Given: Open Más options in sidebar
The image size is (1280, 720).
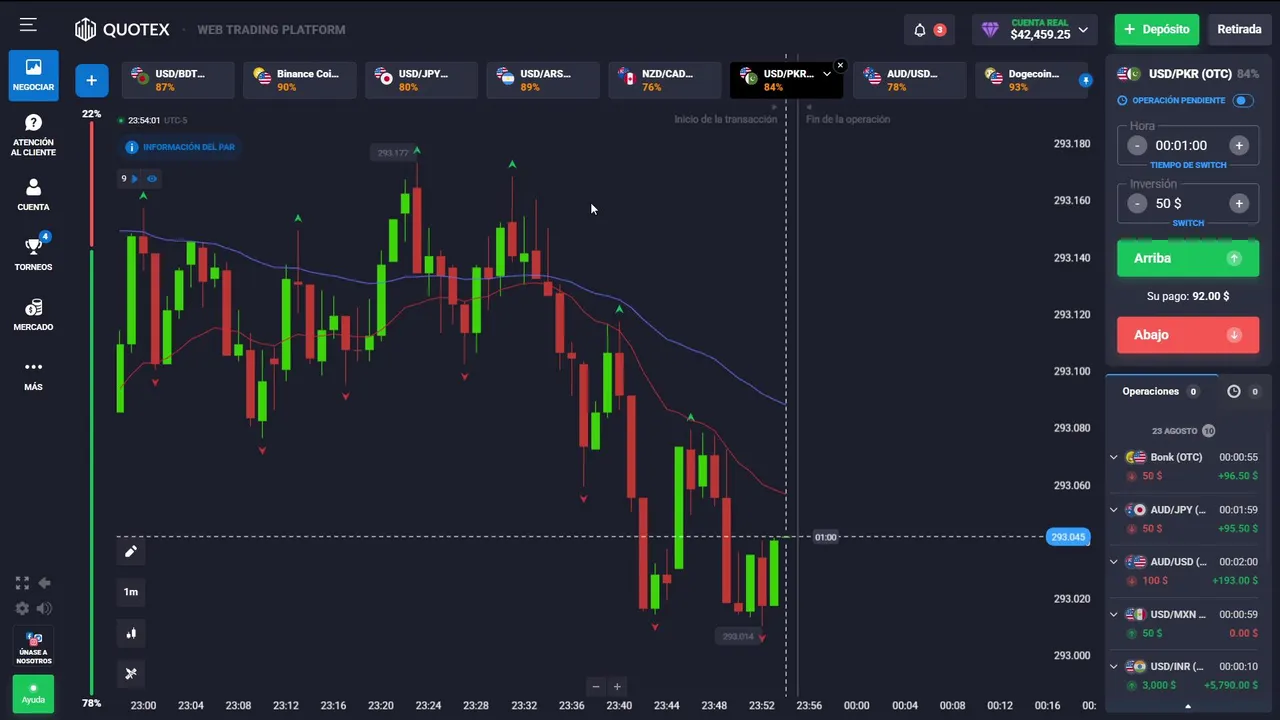Looking at the screenshot, I should 33,374.
